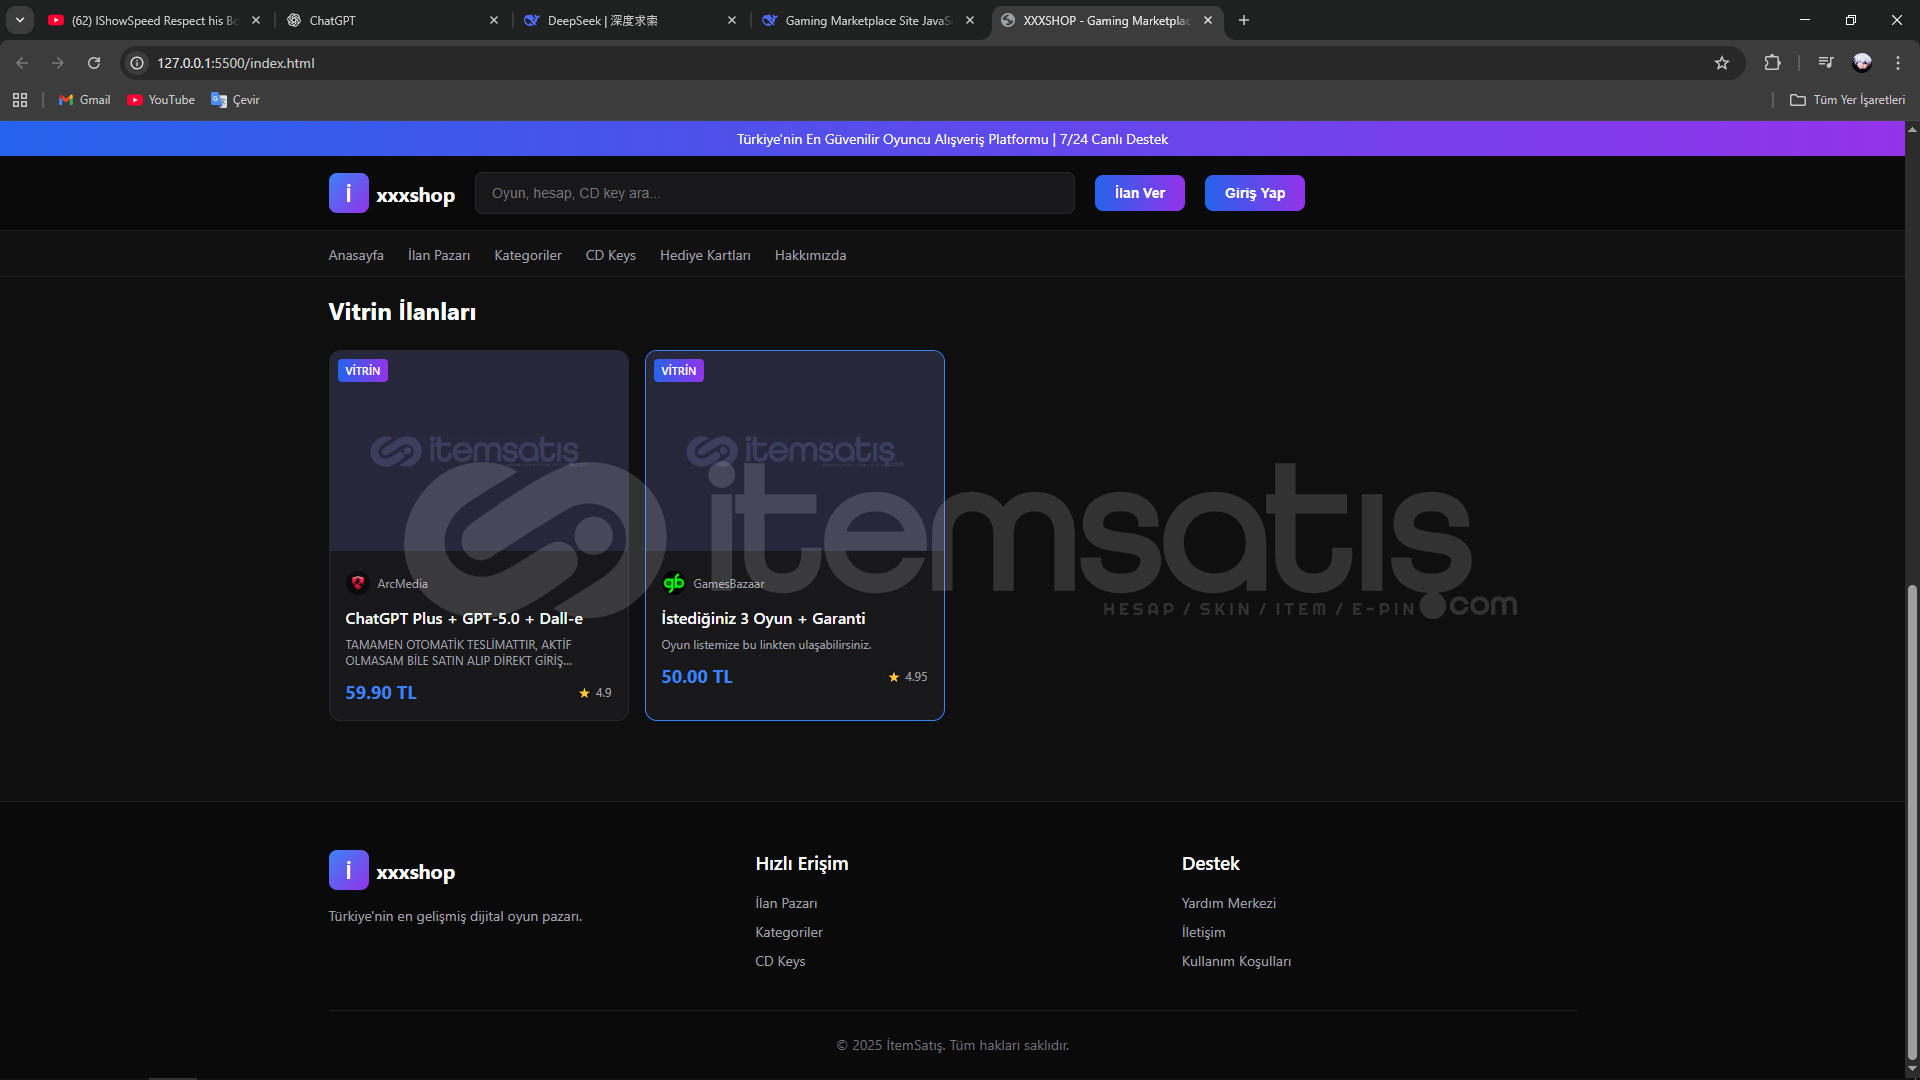View site information icon in address bar
Screen dimensions: 1920x1080
click(x=138, y=63)
